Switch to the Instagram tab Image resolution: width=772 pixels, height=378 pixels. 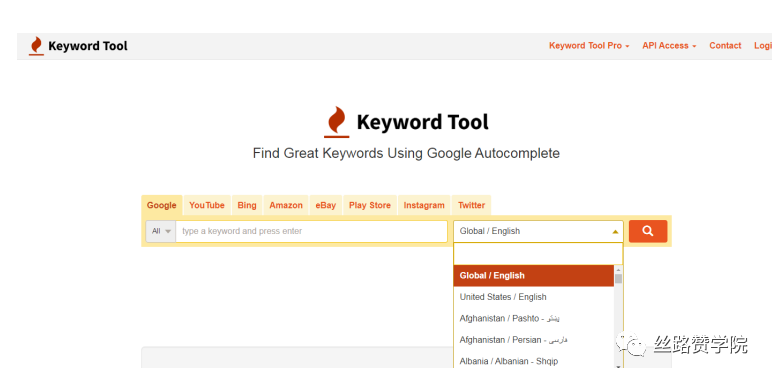tap(424, 205)
